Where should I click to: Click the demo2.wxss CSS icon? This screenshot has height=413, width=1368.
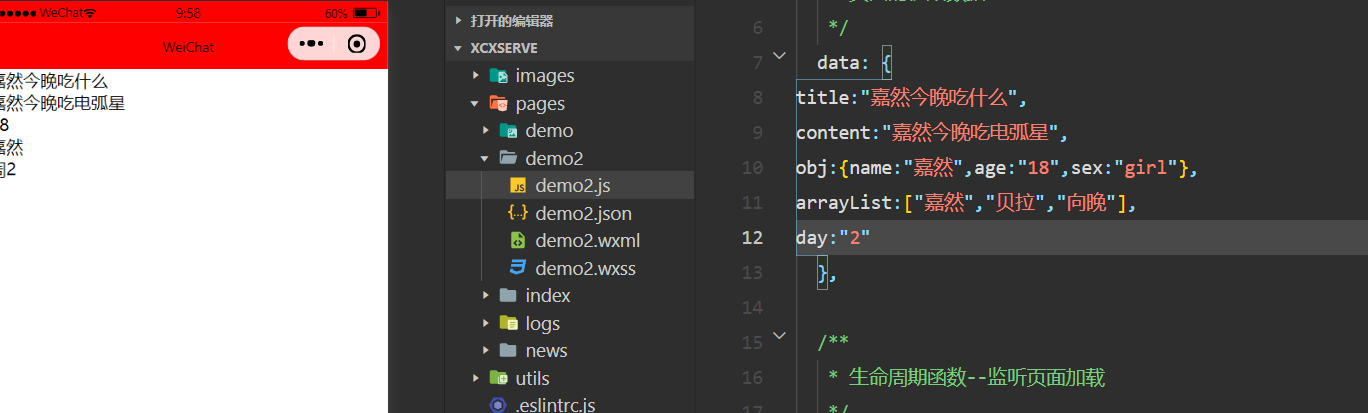coord(518,268)
